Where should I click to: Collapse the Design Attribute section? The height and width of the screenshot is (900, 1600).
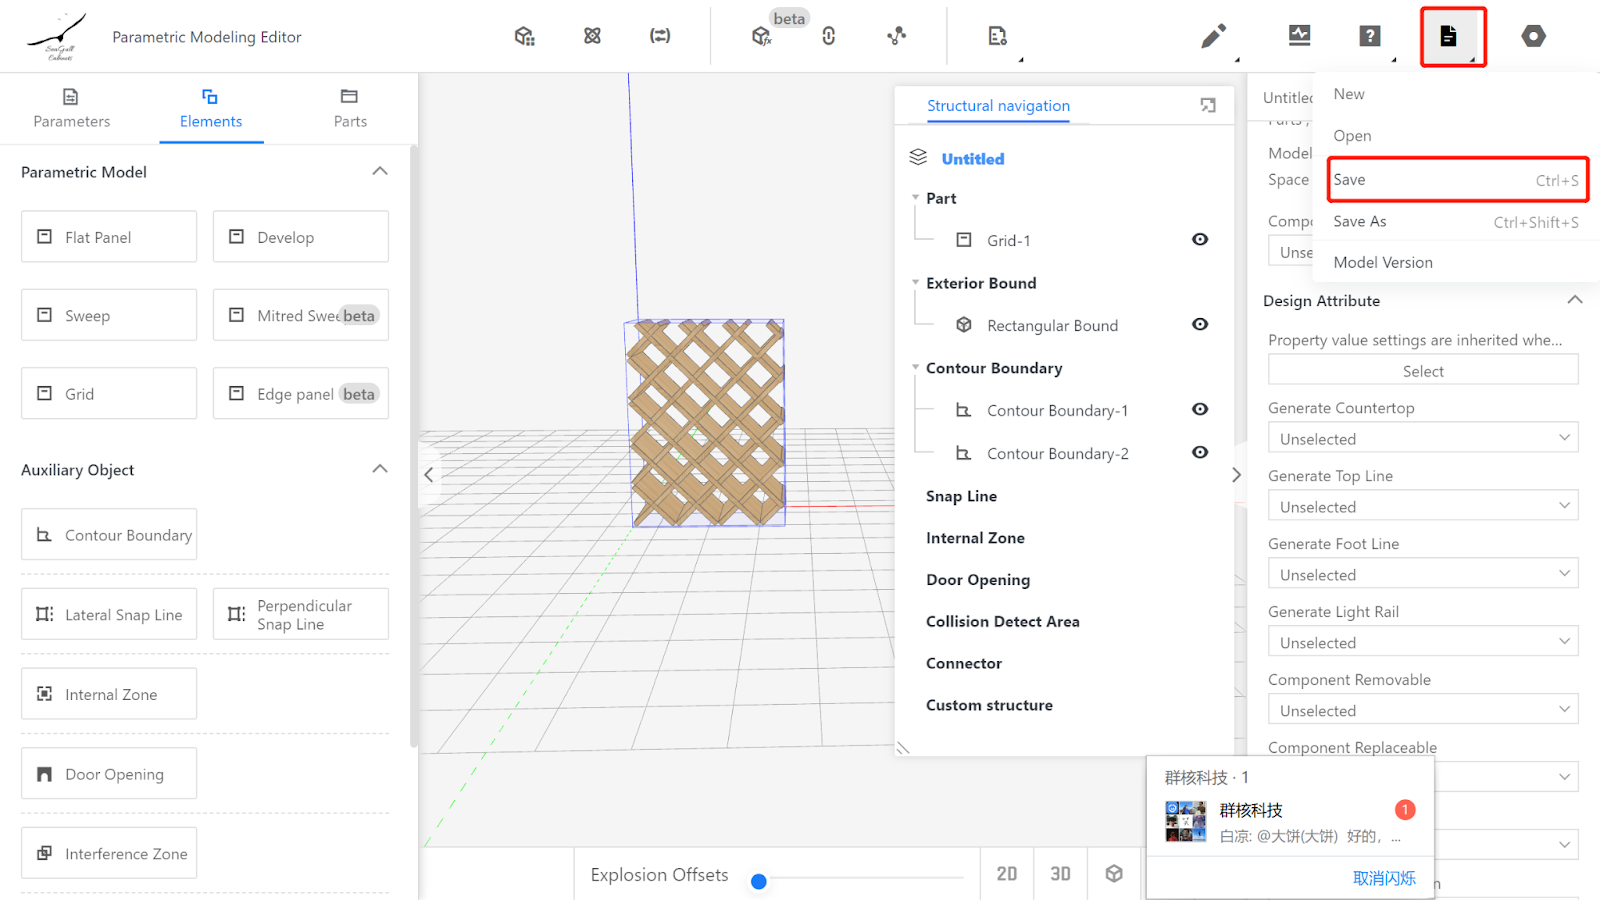1575,301
